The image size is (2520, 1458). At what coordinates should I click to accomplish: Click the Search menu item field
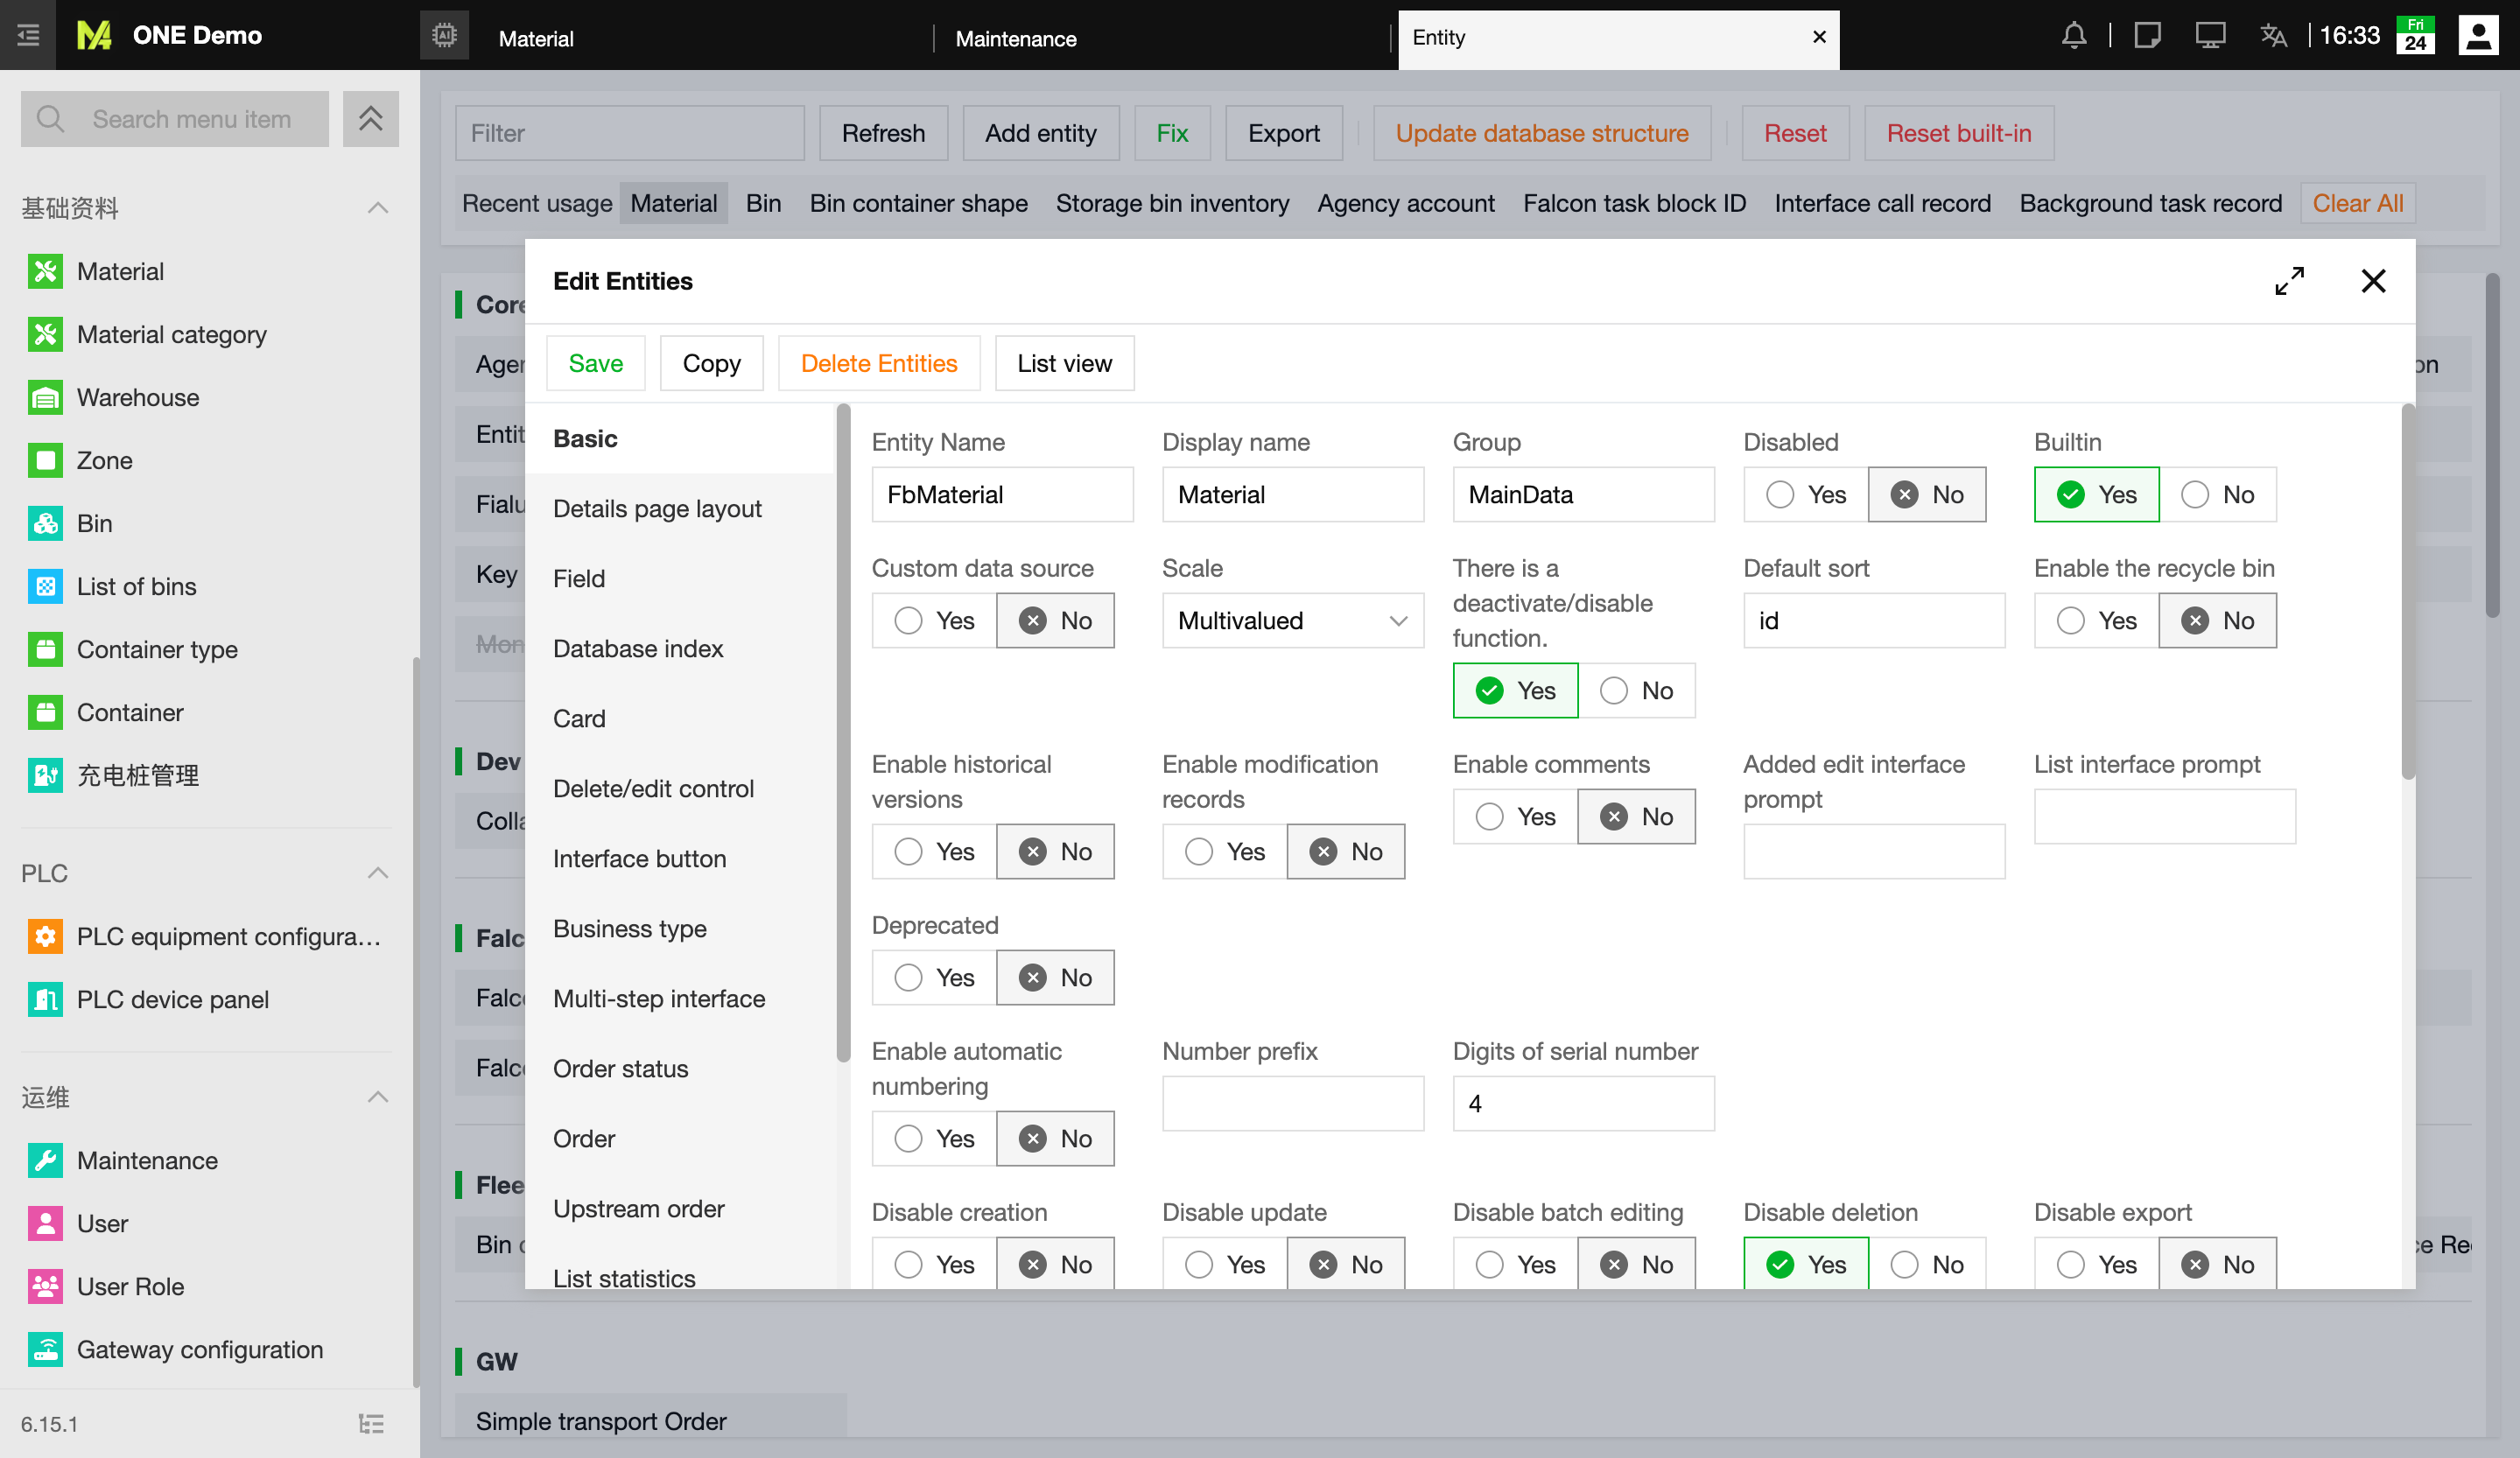click(x=174, y=119)
